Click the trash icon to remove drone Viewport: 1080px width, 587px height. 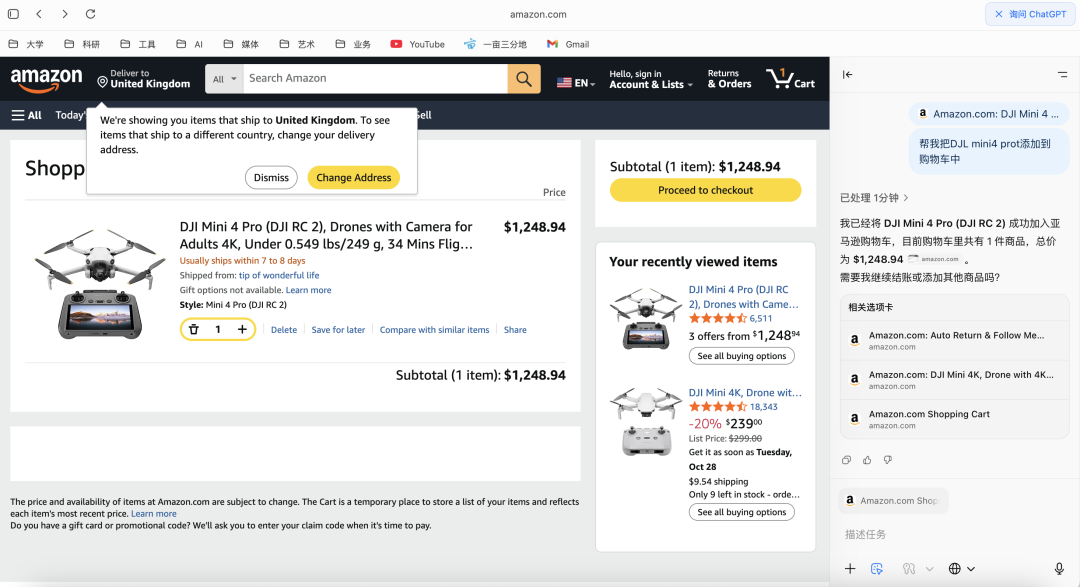click(194, 329)
